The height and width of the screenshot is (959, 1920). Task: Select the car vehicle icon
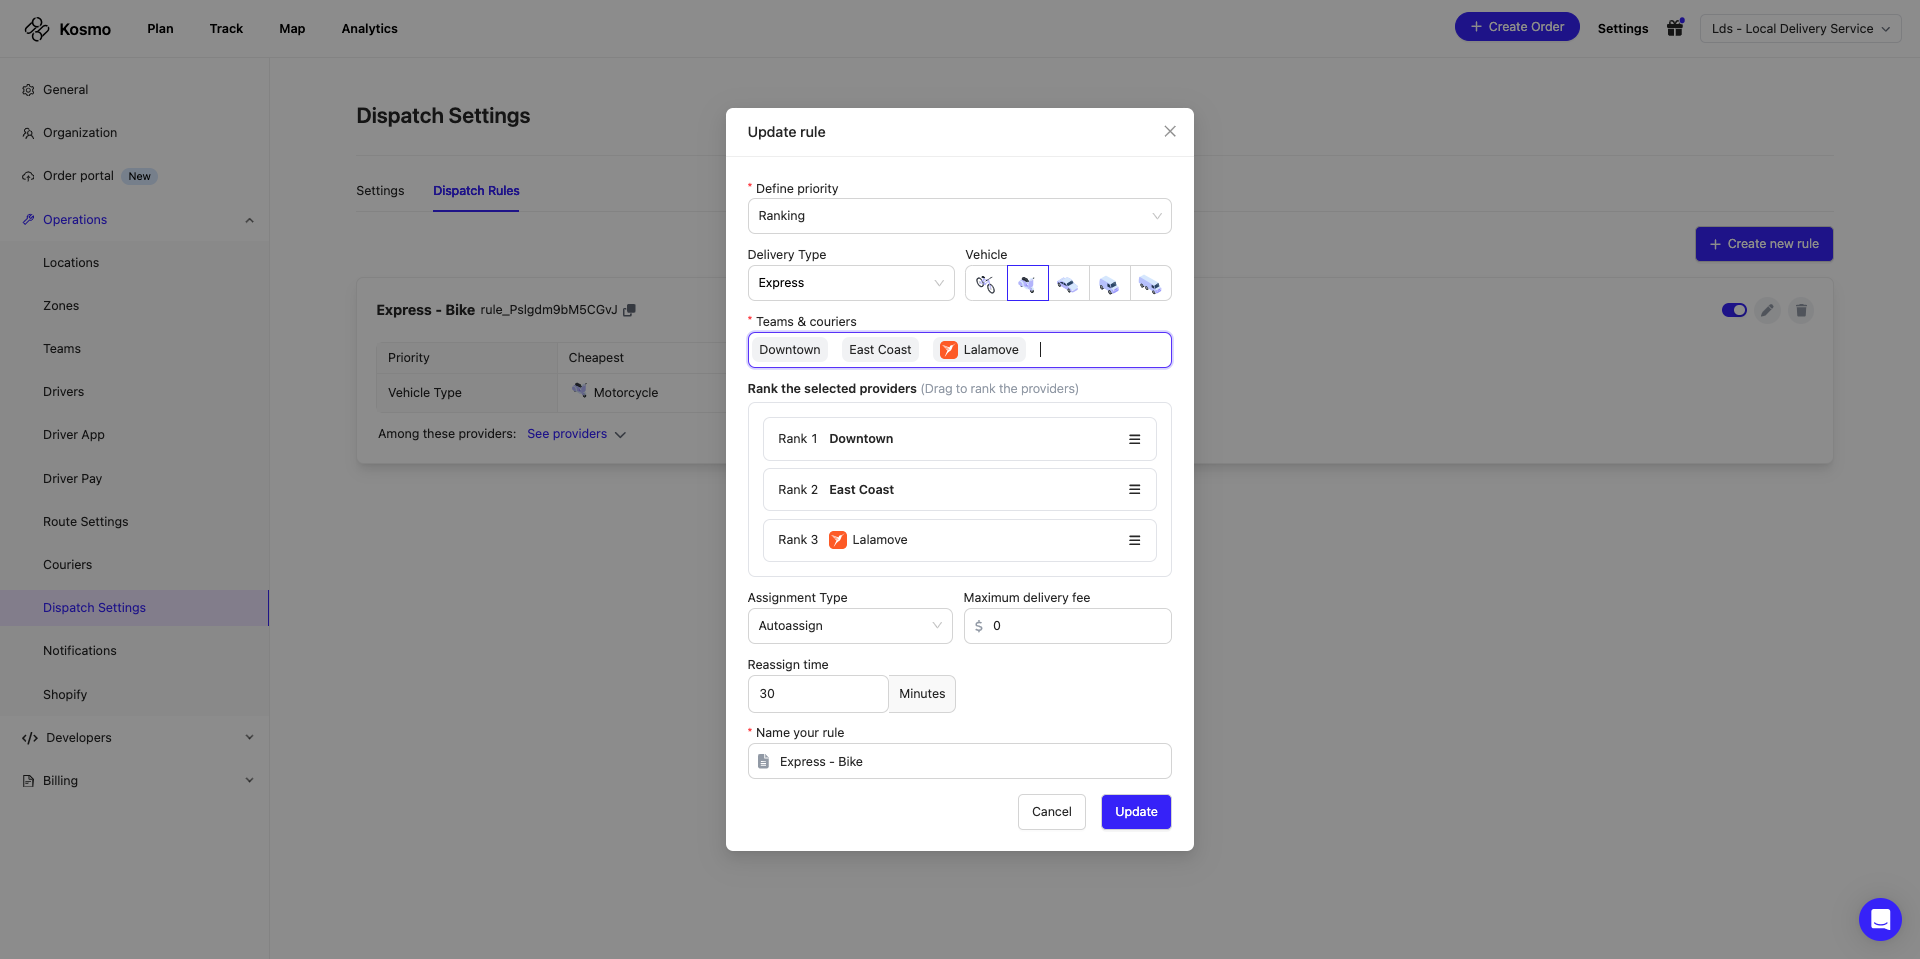click(1068, 284)
